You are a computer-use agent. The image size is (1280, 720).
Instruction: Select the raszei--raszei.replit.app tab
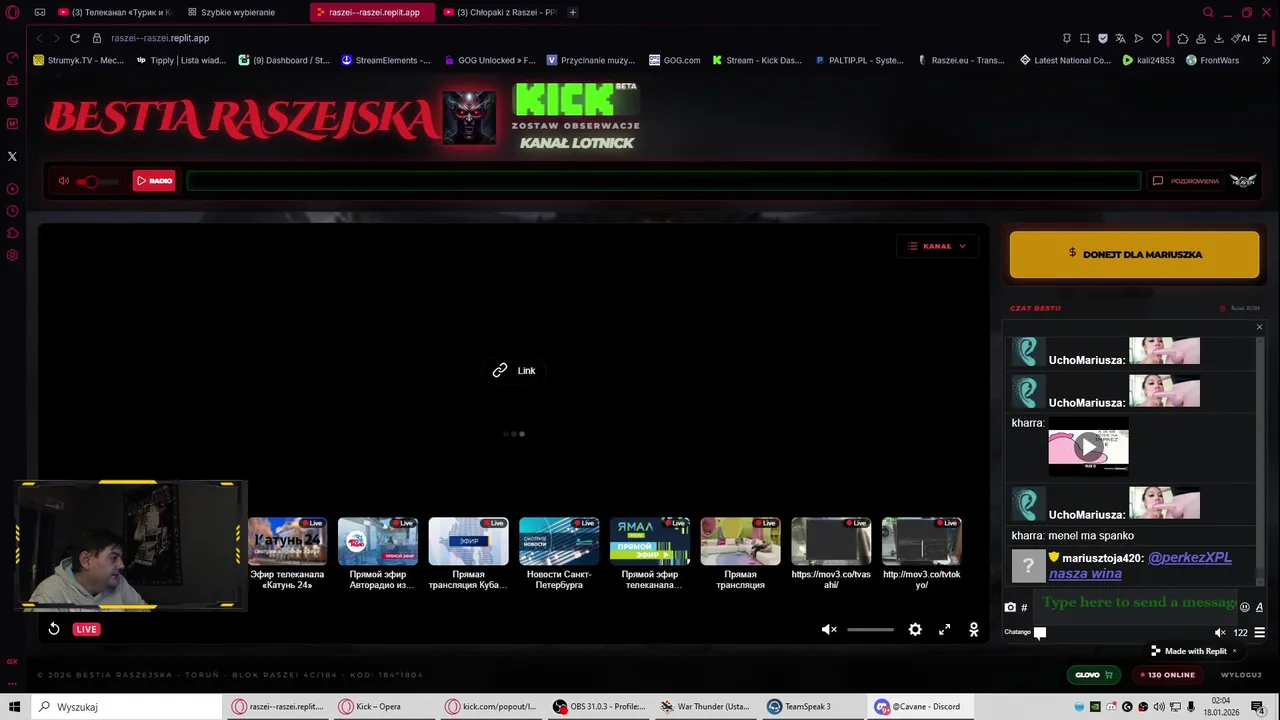pos(372,12)
